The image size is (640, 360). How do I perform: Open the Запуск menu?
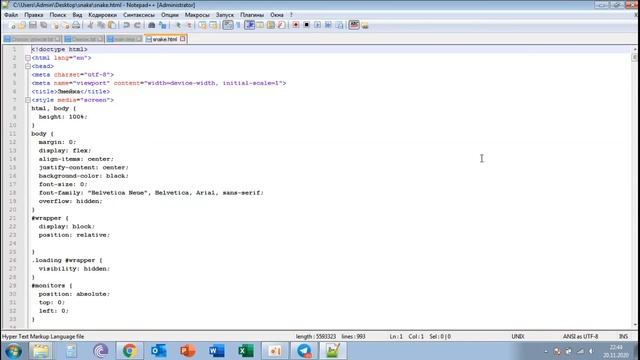[224, 15]
